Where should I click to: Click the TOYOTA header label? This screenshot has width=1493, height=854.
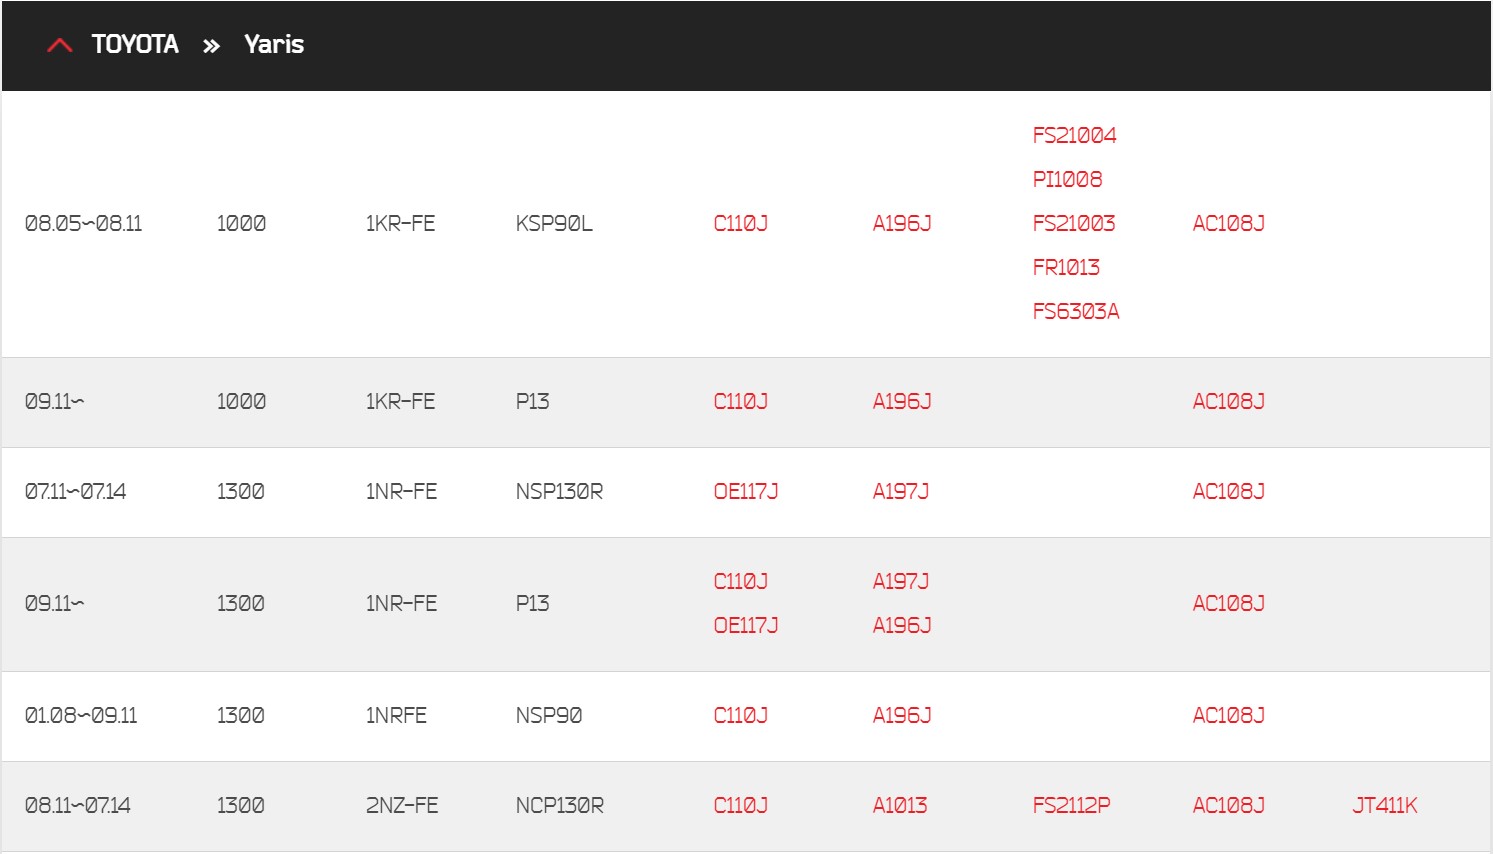135,44
